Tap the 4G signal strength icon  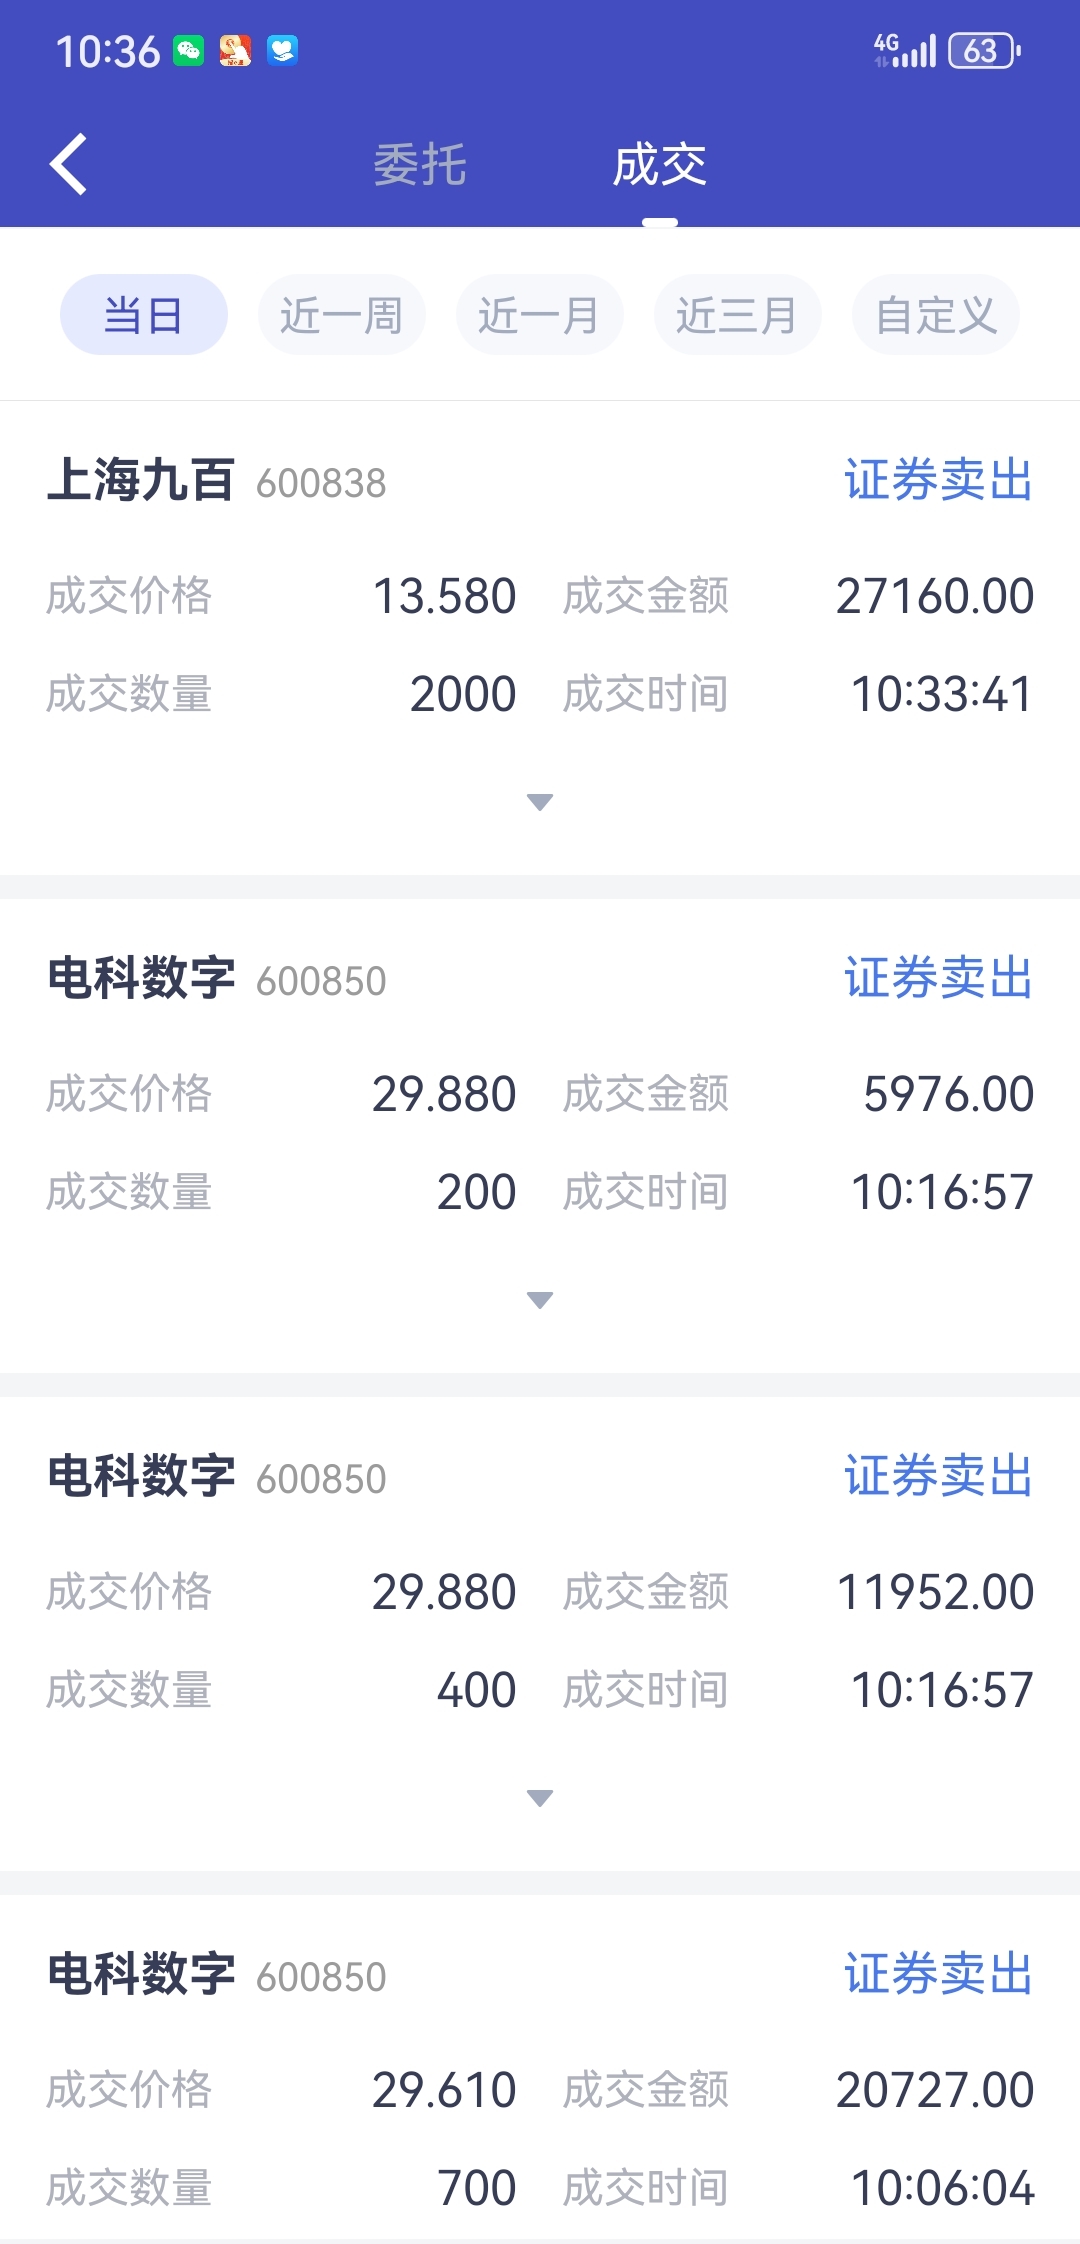pos(904,50)
